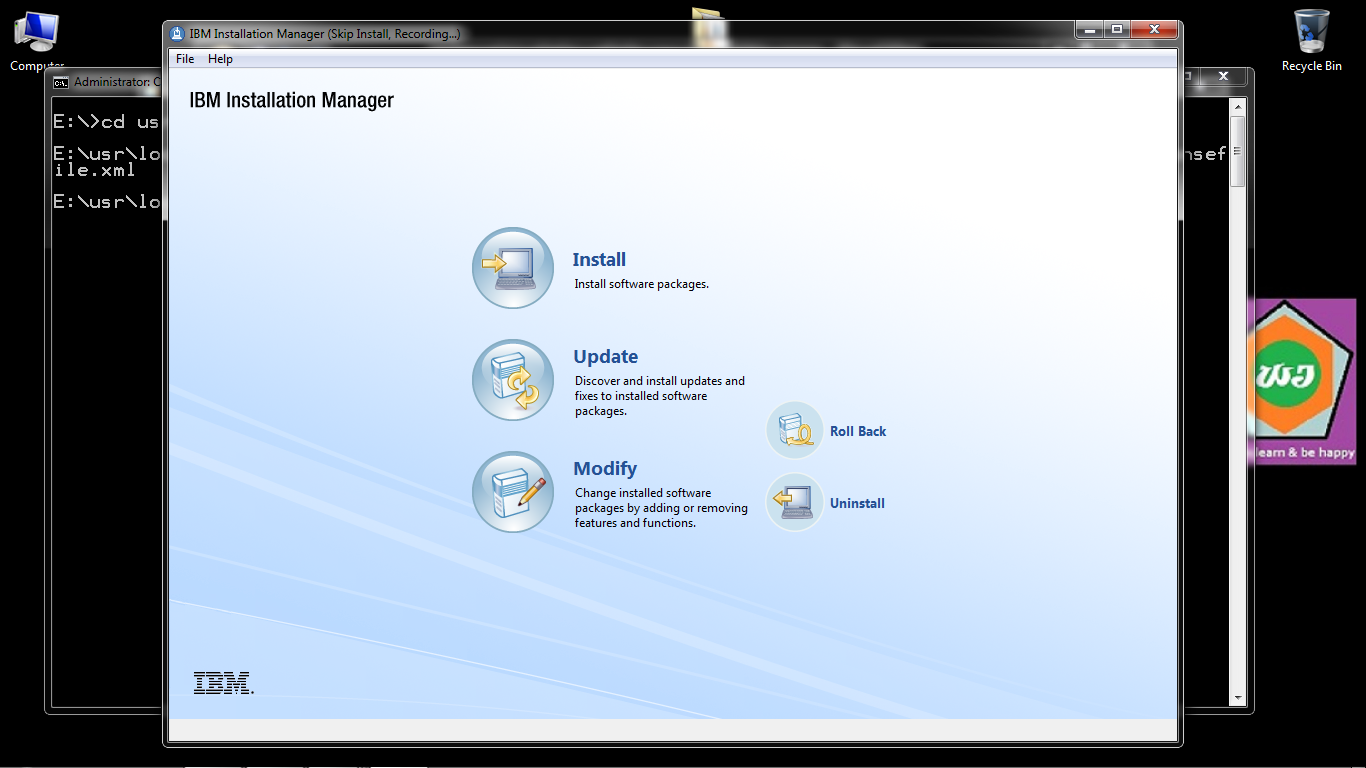Click the Command Prompt scrollbar down arrow
Viewport: 1366px width, 768px height.
tap(1238, 698)
